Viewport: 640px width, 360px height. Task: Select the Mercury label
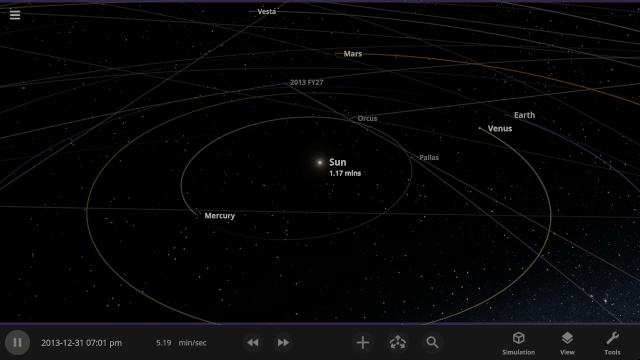tap(220, 216)
